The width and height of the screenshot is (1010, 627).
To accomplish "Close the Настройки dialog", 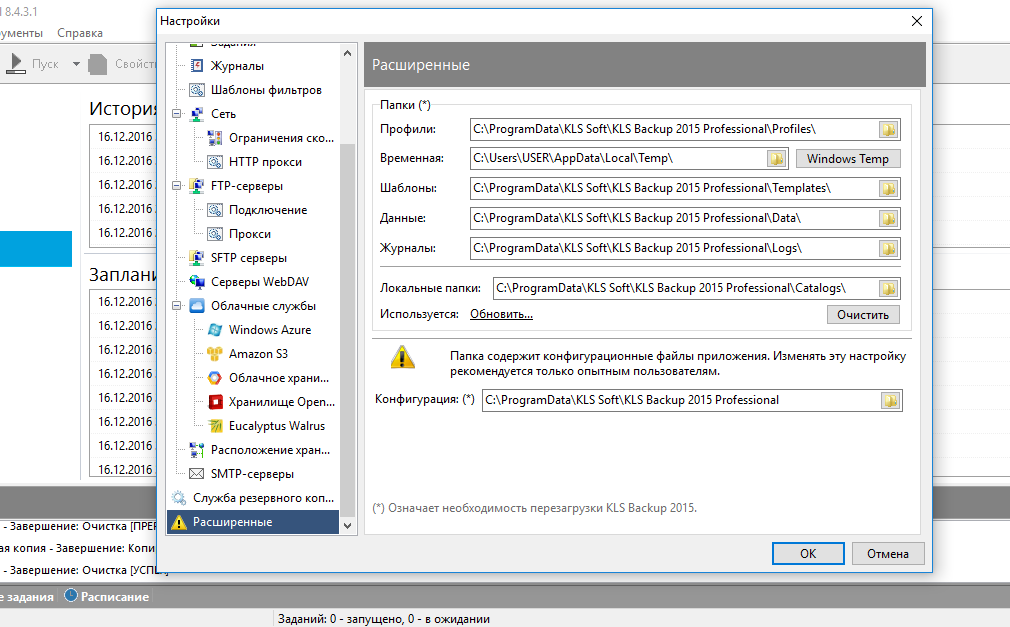I will click(917, 21).
